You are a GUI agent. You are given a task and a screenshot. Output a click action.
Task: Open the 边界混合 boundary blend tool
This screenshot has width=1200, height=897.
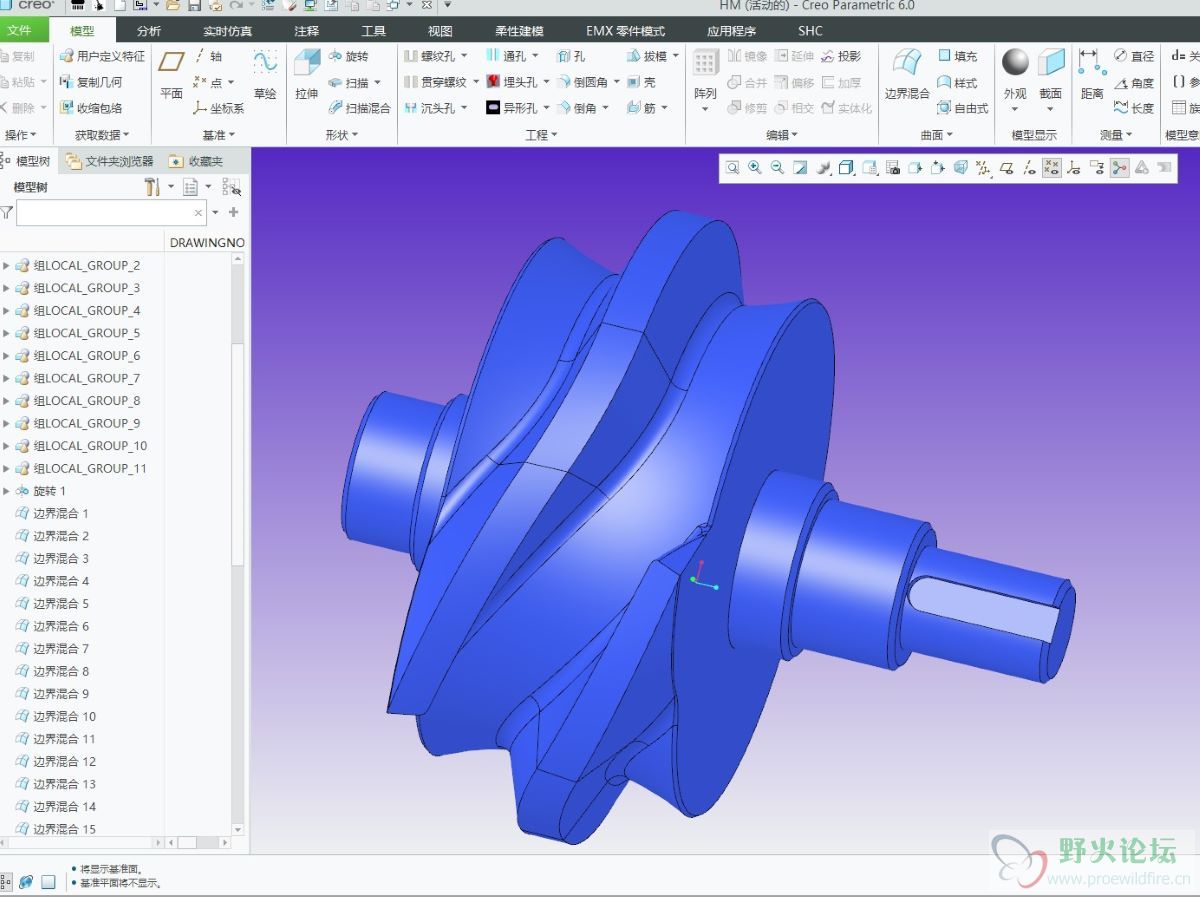[907, 74]
